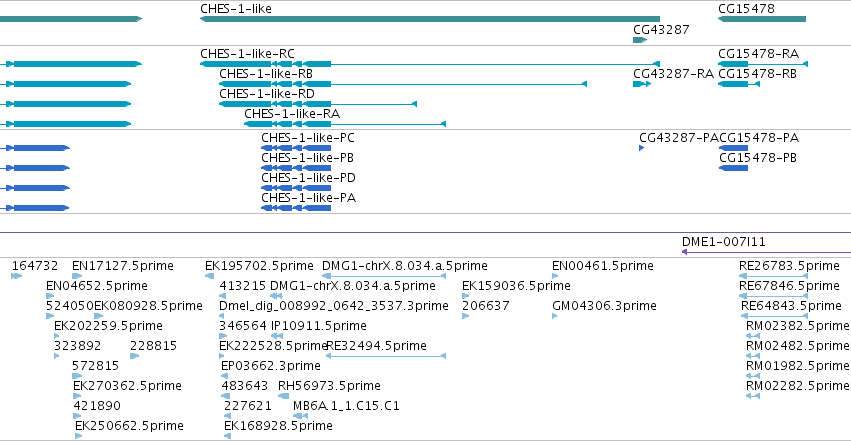Select the DME1-007I11 clone feature
This screenshot has height=441, width=851.
pos(766,252)
